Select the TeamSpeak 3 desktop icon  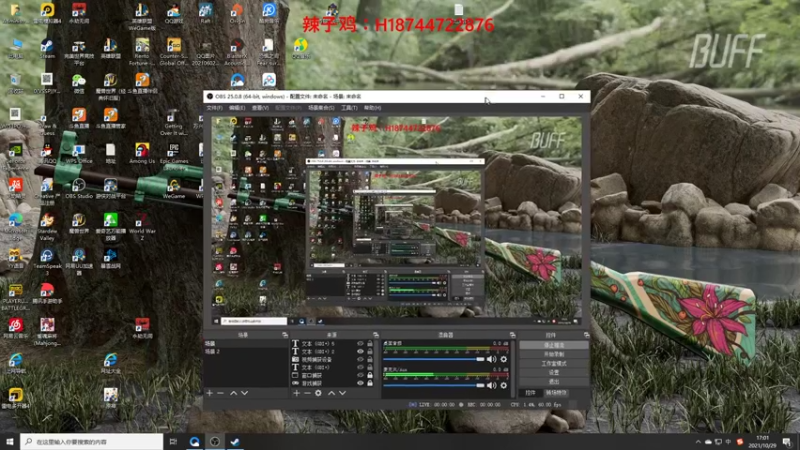[47, 262]
